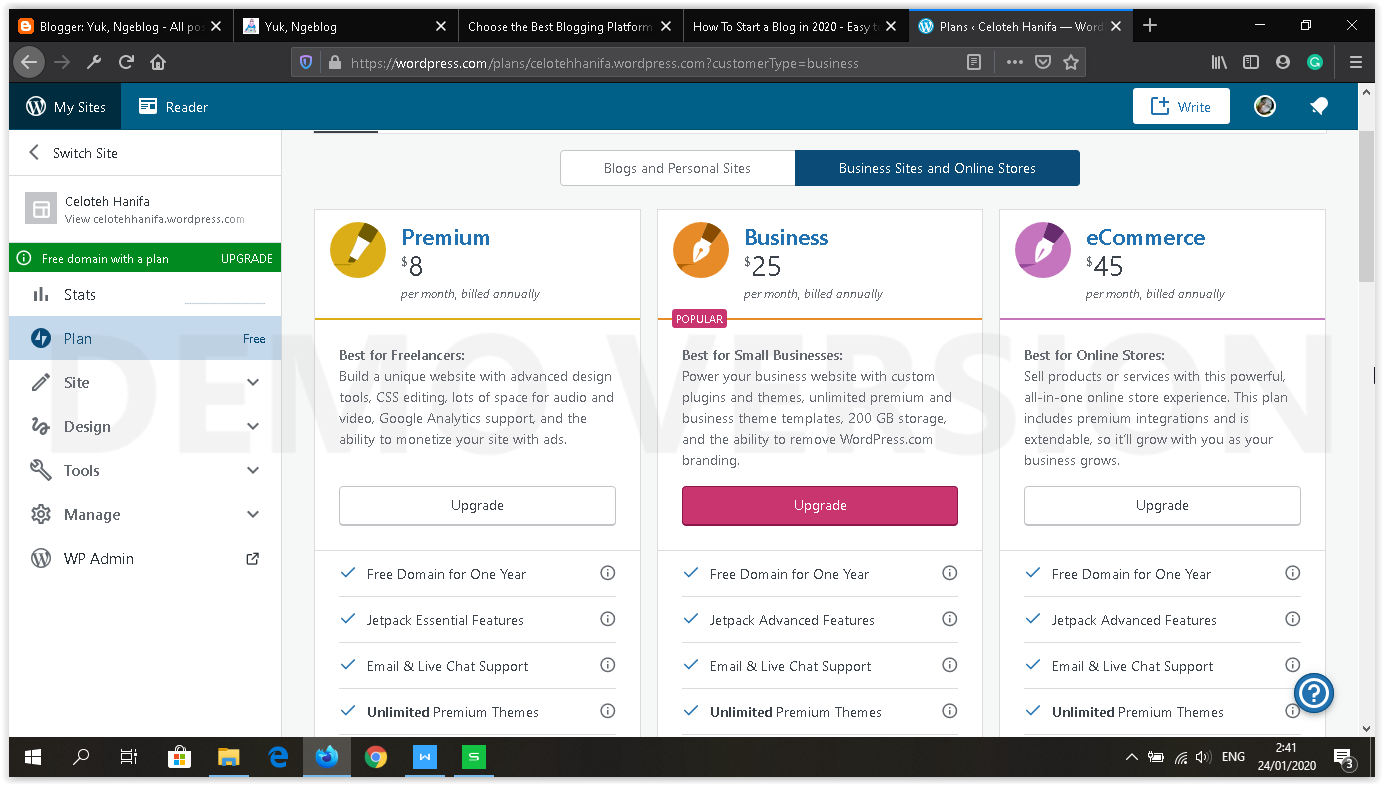Open the Reader section
This screenshot has width=1383, height=785.
[173, 107]
